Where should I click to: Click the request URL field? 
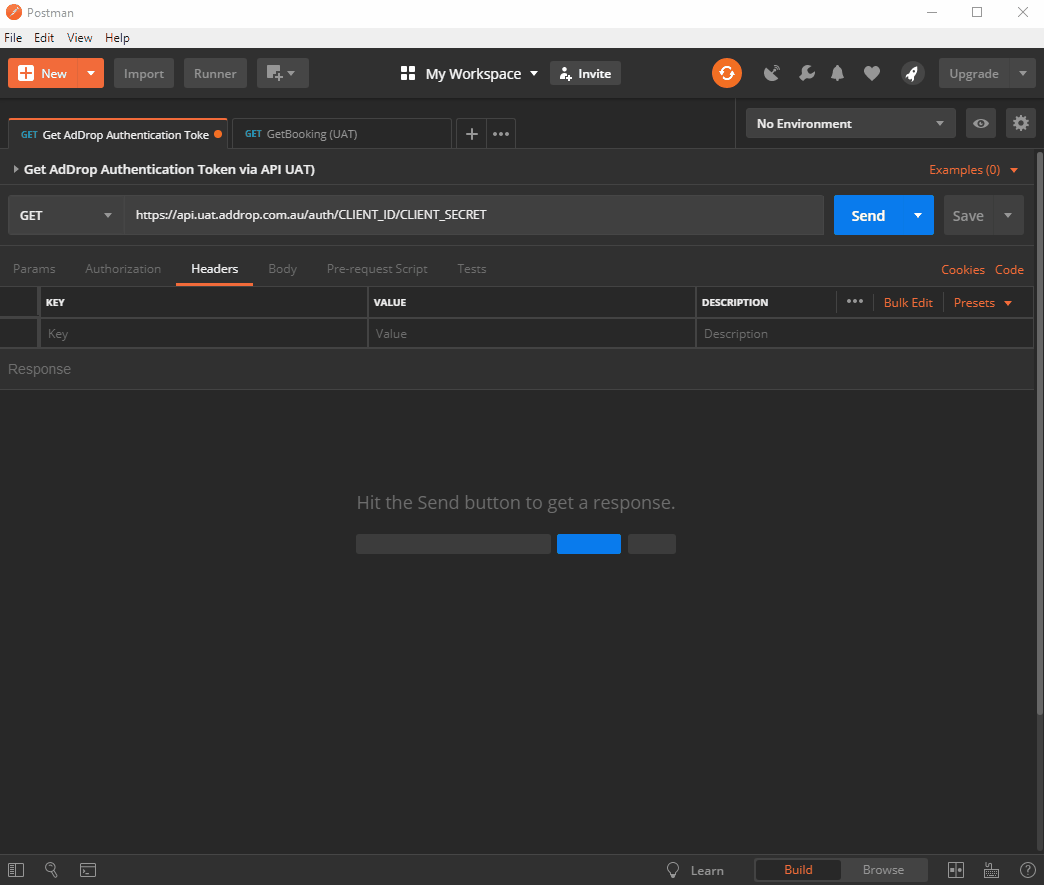click(474, 215)
